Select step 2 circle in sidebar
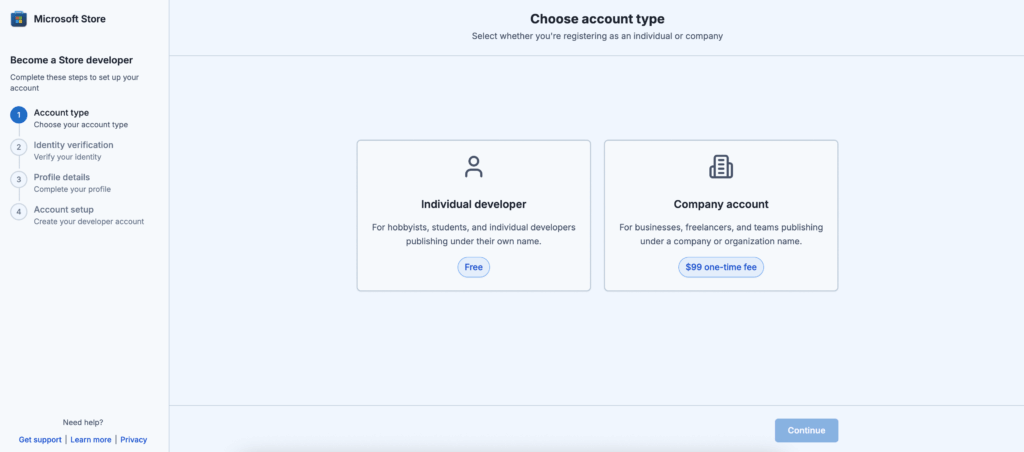This screenshot has width=1024, height=452. 19,147
